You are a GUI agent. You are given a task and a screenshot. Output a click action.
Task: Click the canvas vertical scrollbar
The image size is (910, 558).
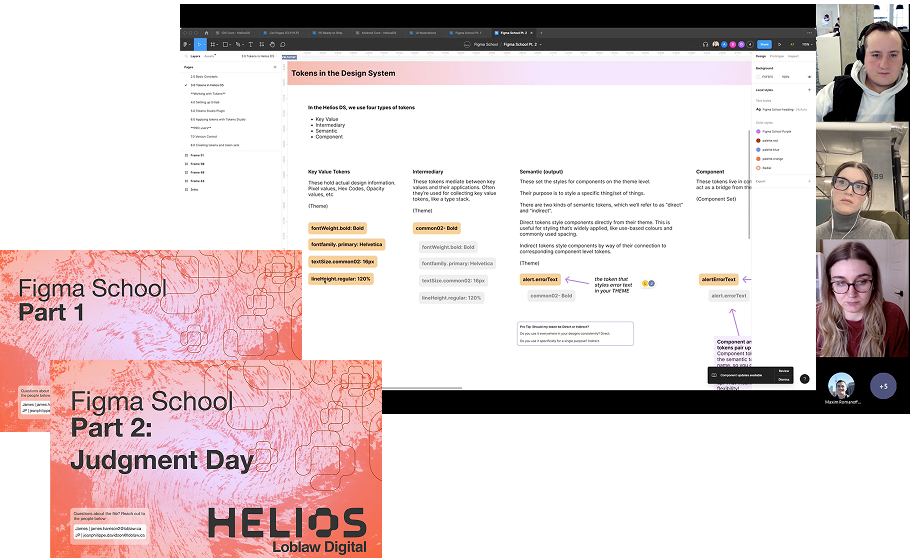pyautogui.click(x=749, y=184)
